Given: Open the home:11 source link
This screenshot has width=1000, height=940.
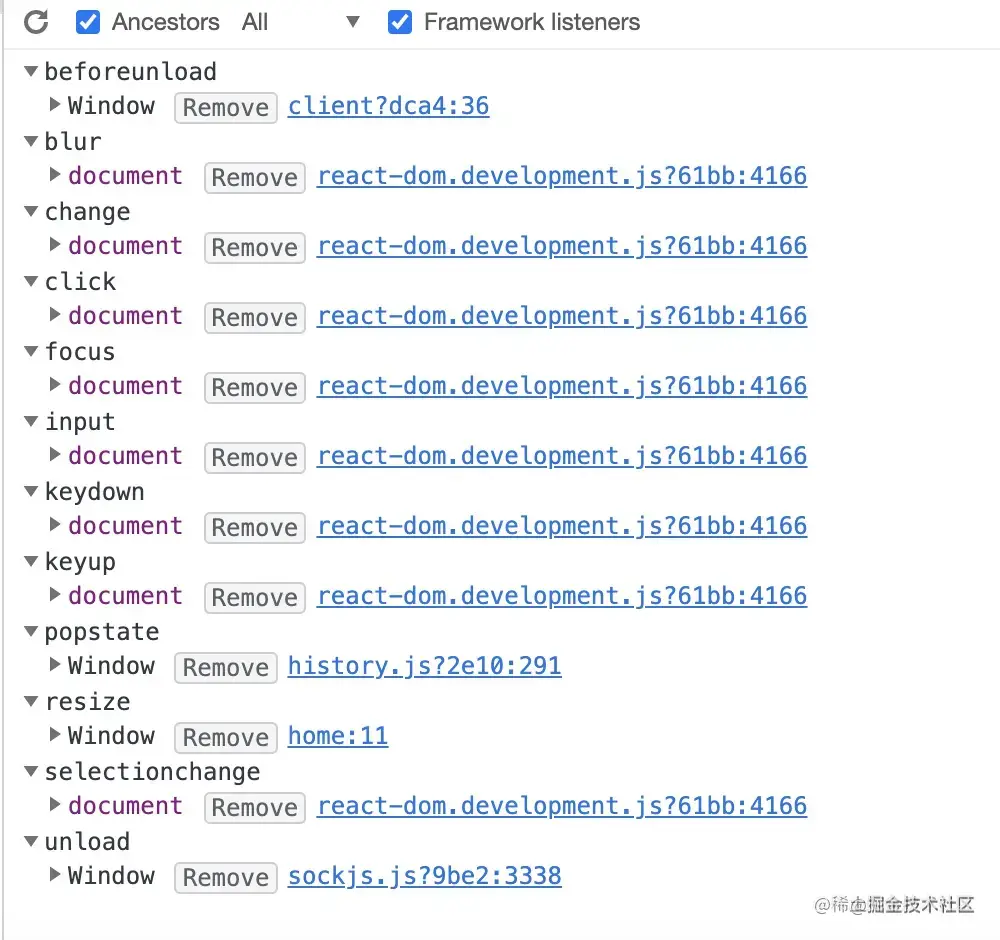Looking at the screenshot, I should click(337, 735).
